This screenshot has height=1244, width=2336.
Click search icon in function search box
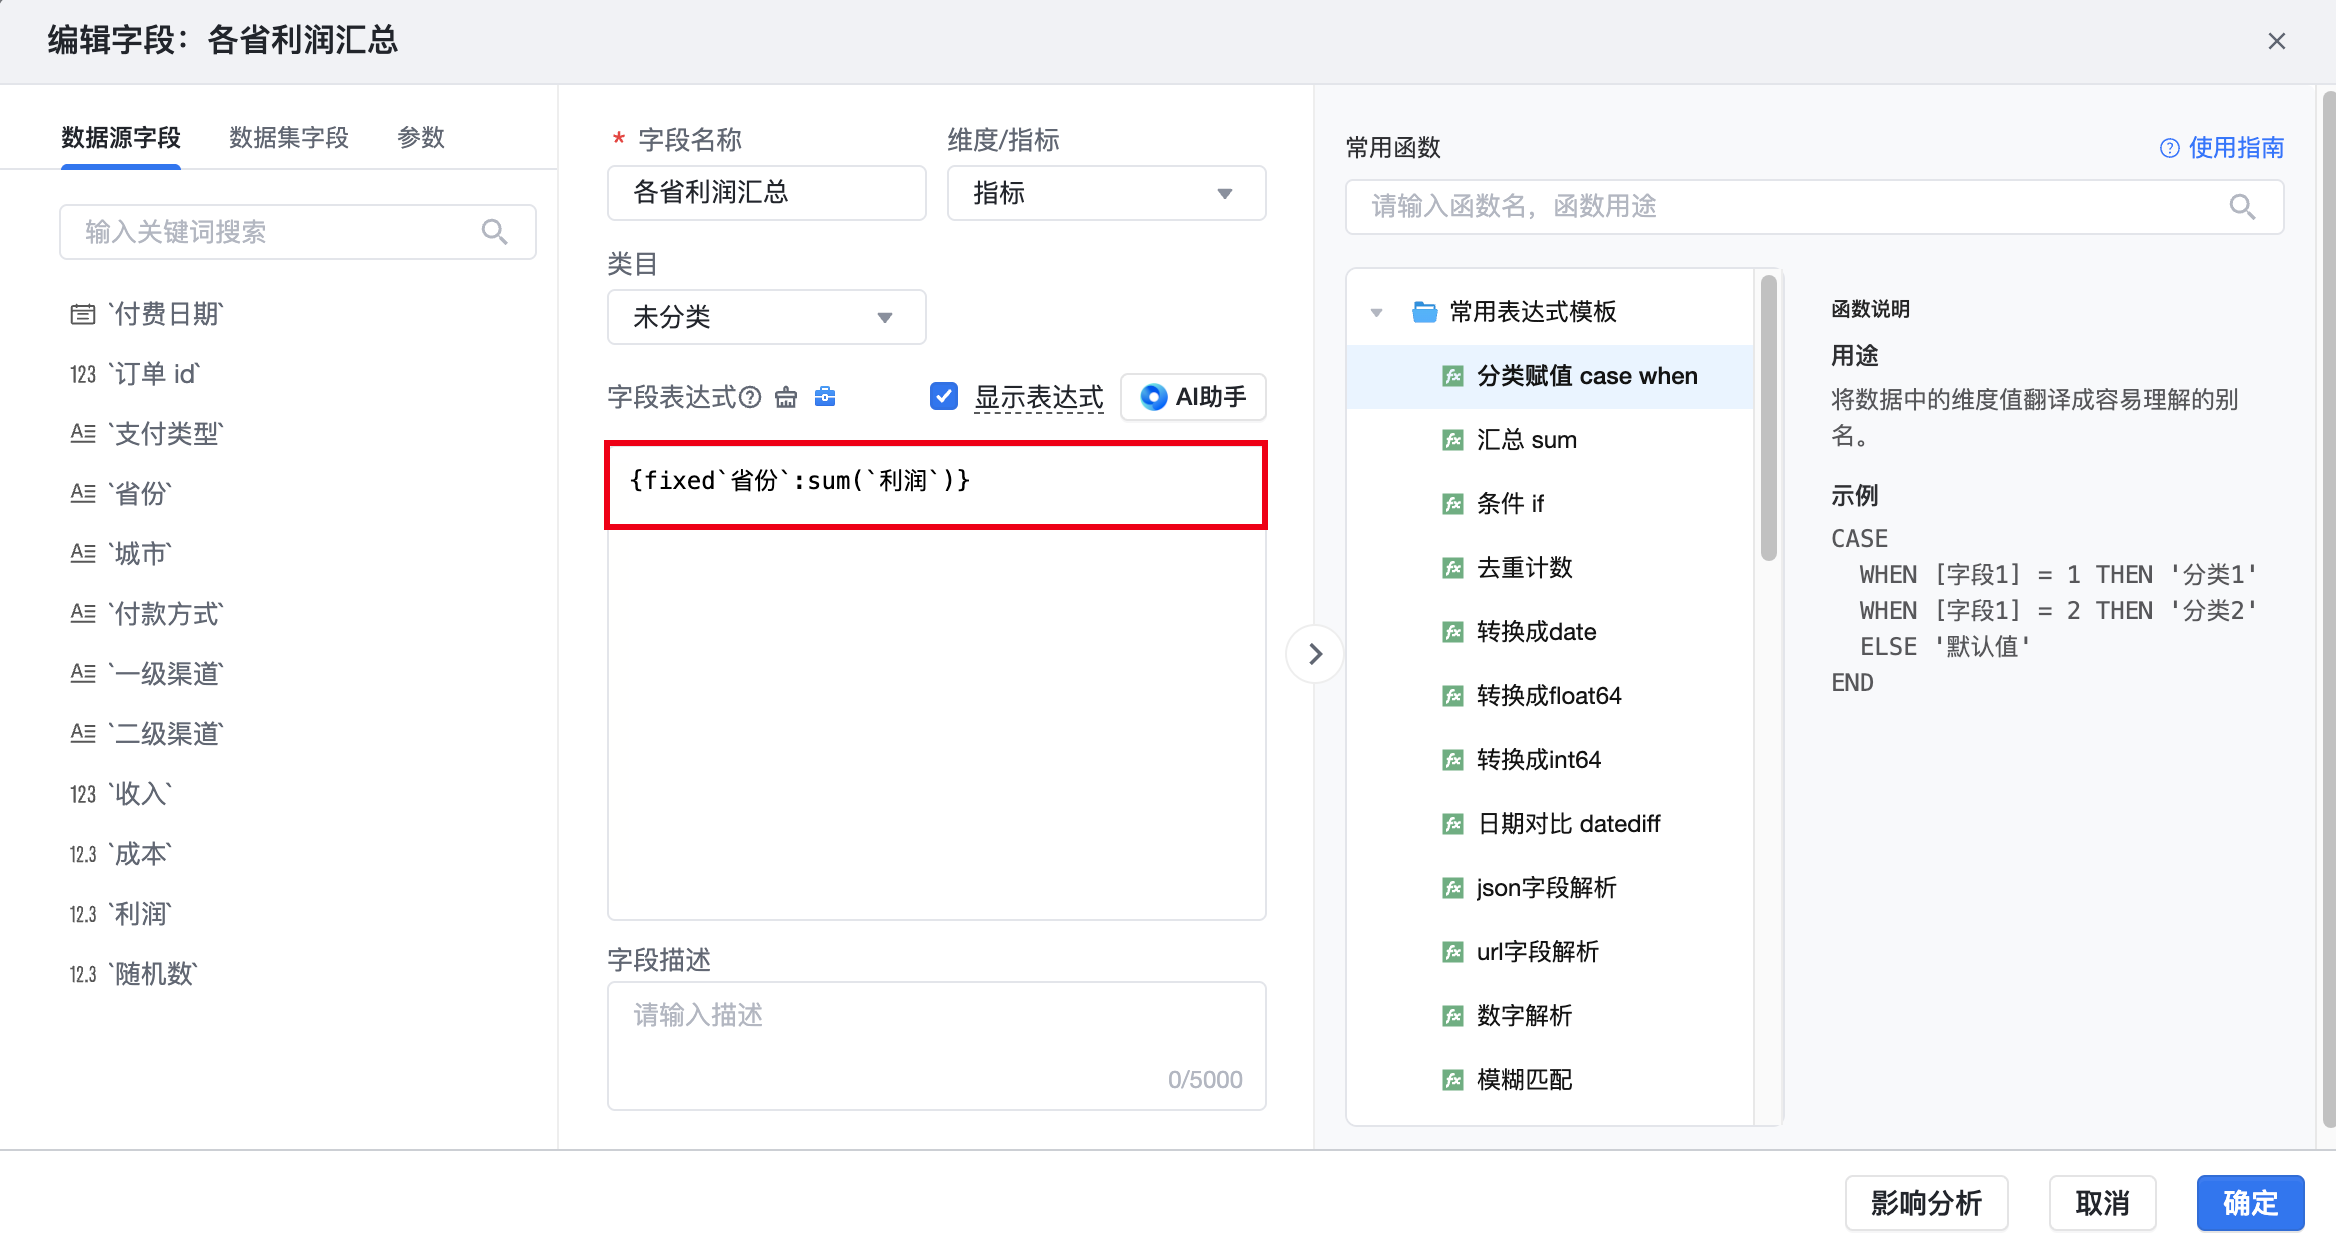point(2242,207)
